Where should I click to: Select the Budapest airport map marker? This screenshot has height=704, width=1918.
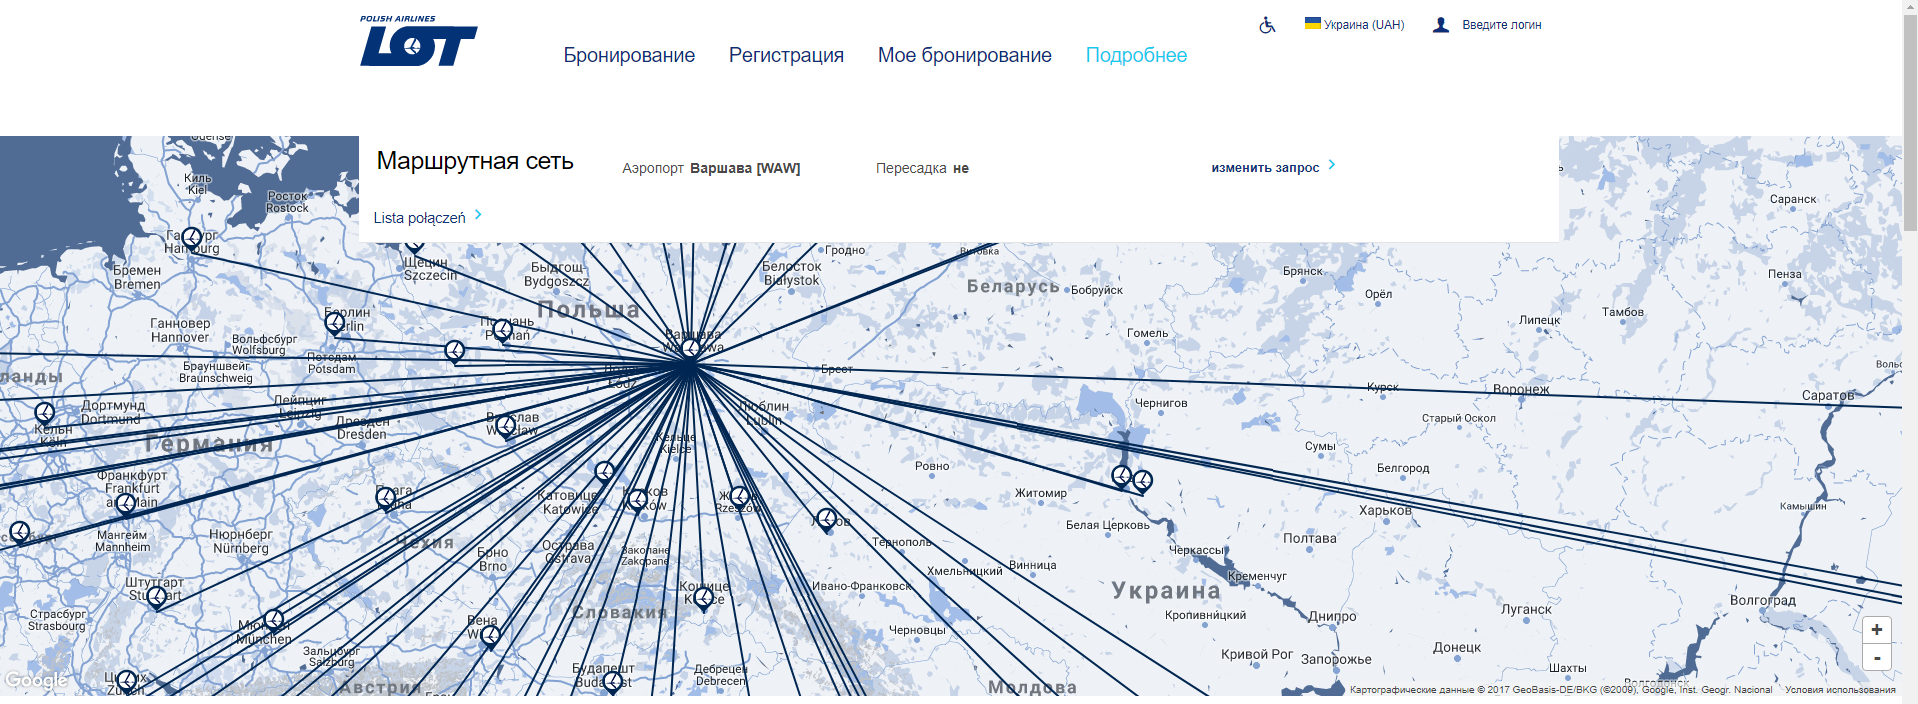coord(613,682)
